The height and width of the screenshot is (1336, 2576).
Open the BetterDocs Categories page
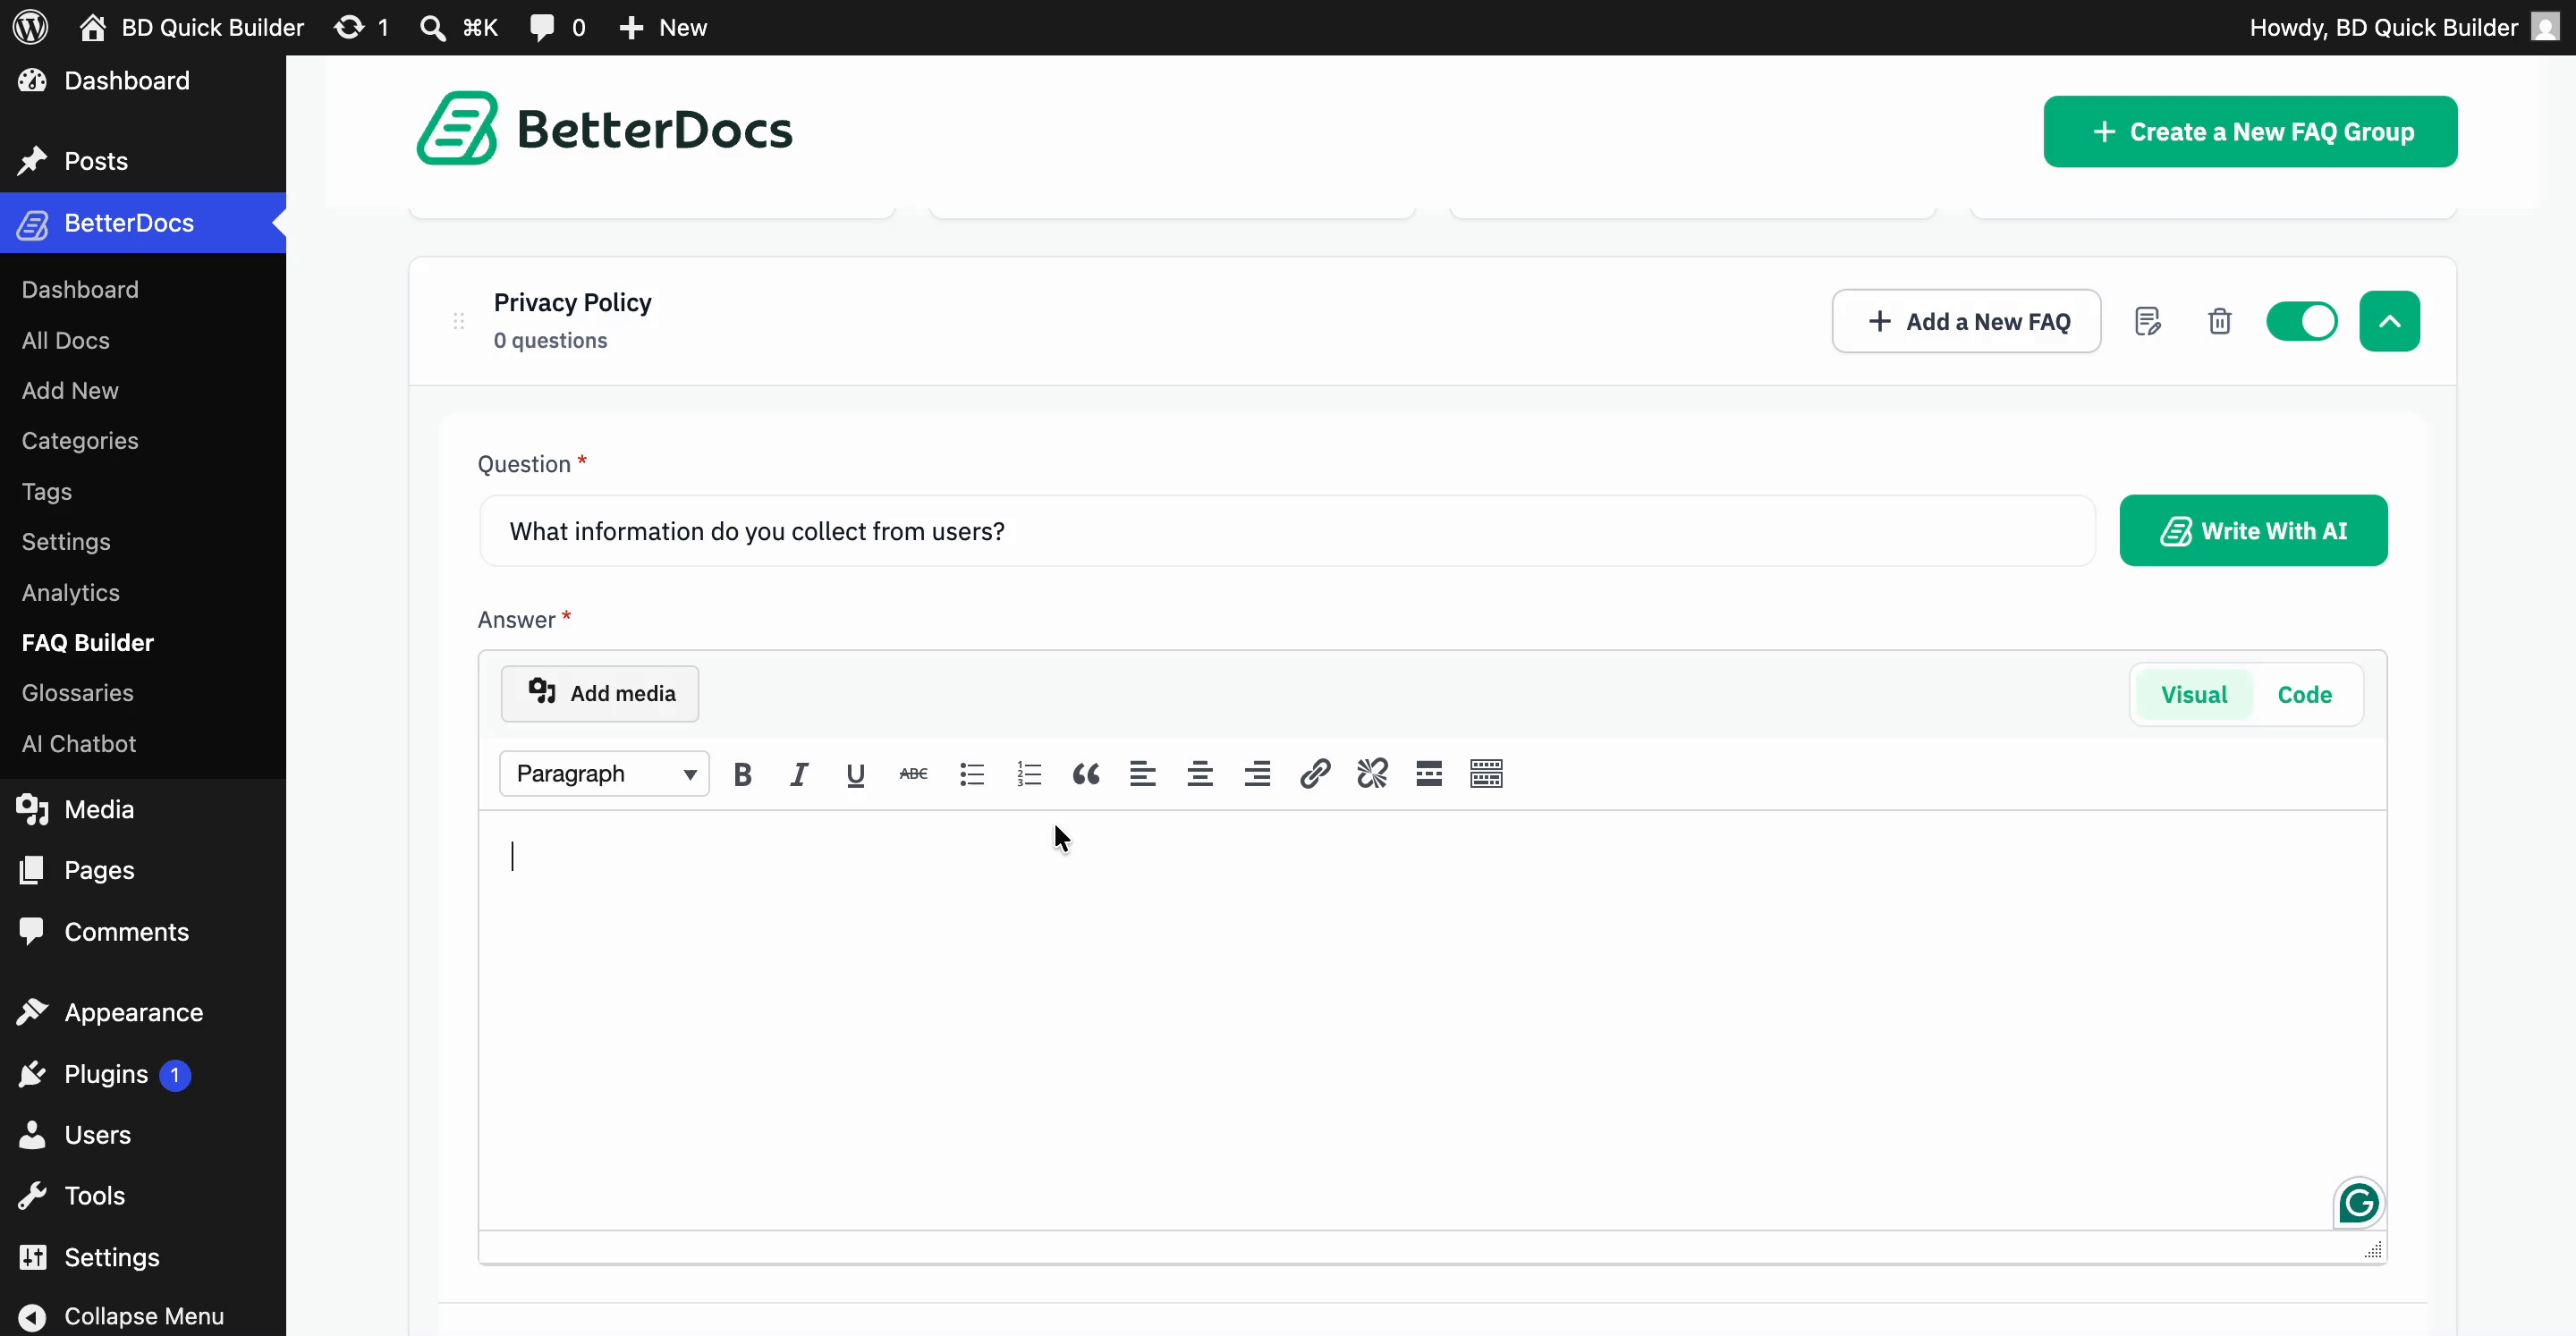click(x=80, y=441)
